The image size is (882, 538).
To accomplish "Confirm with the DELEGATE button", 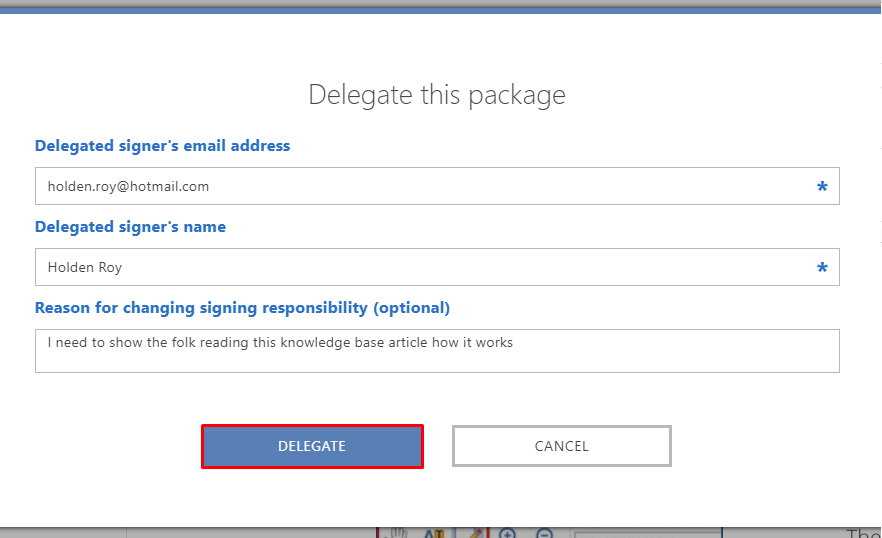I will point(312,446).
